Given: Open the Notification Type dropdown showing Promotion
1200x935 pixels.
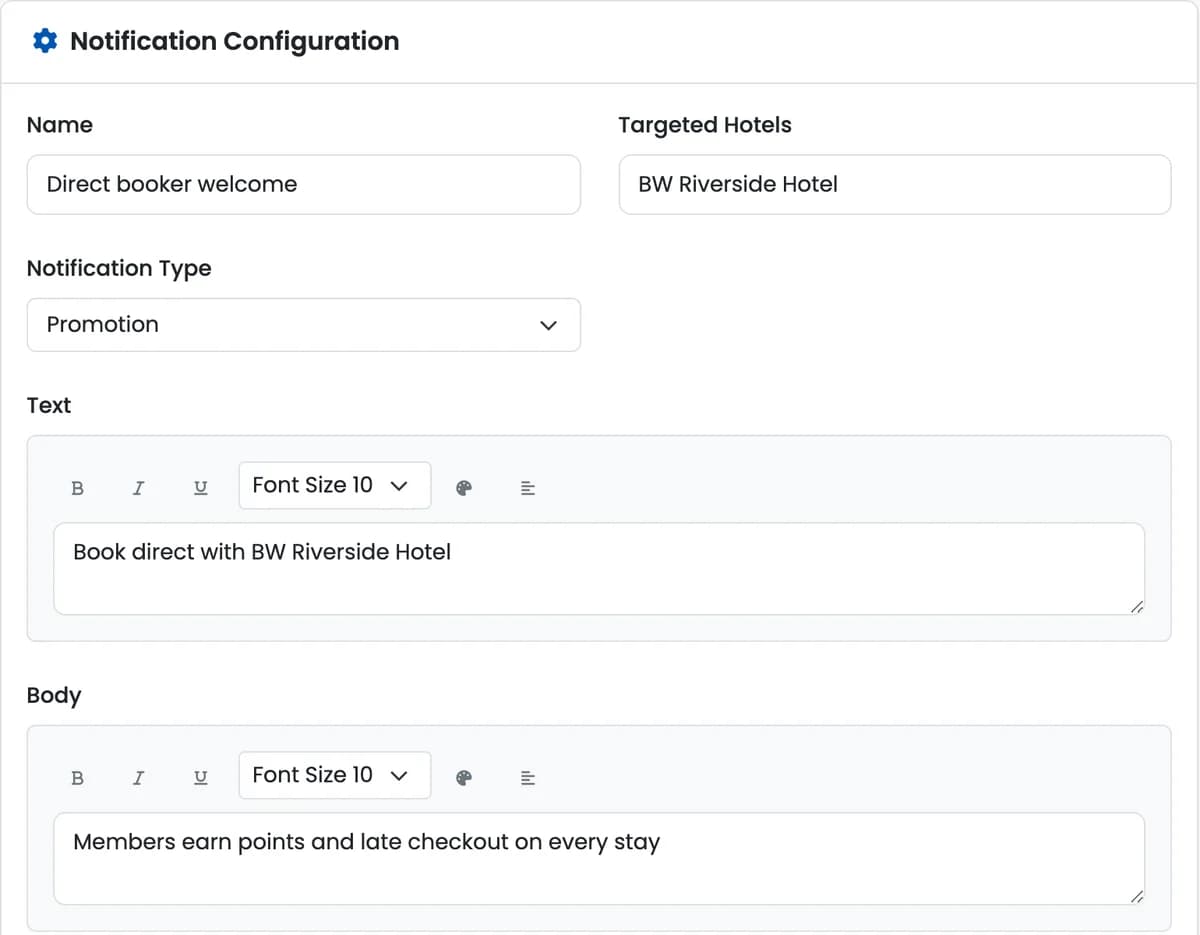Looking at the screenshot, I should point(303,324).
